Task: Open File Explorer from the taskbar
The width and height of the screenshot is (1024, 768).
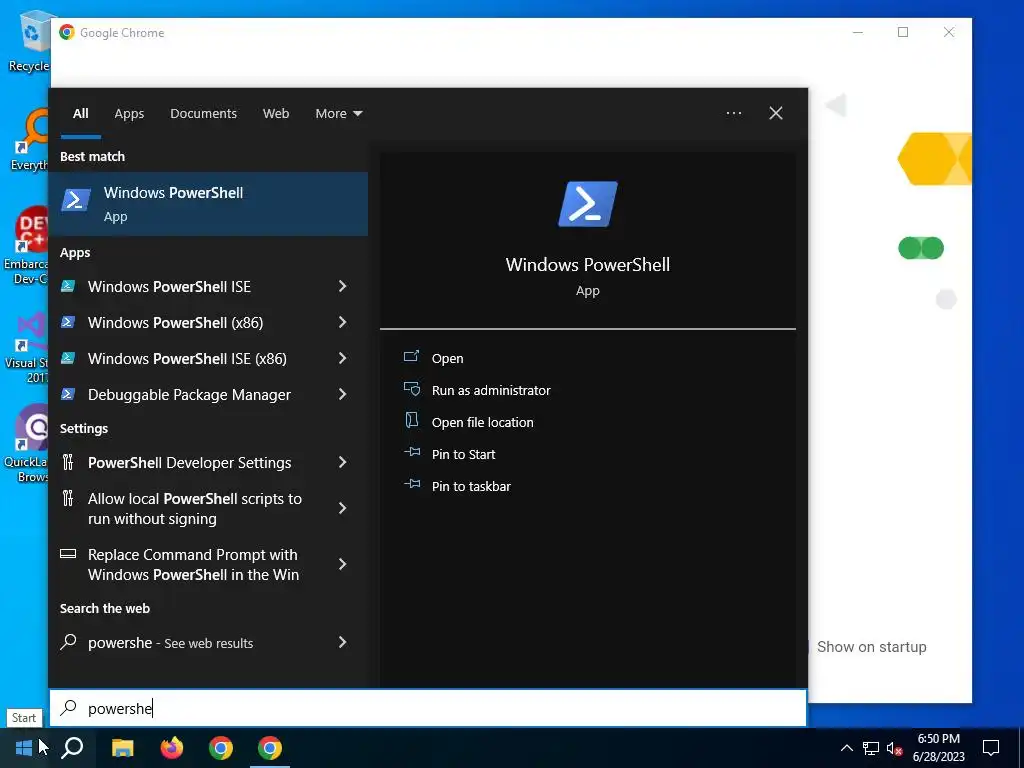Action: coord(122,748)
